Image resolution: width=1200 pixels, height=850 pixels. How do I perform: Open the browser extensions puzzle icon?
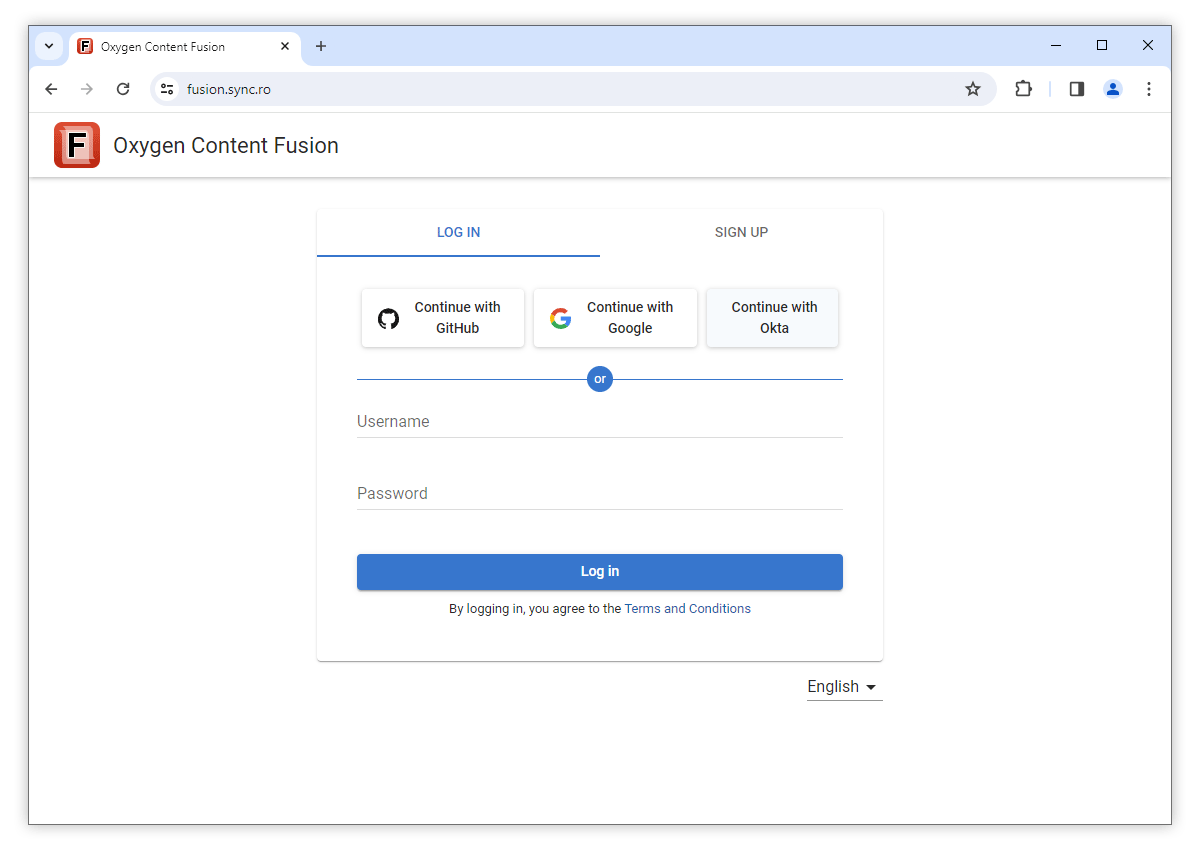1023,89
